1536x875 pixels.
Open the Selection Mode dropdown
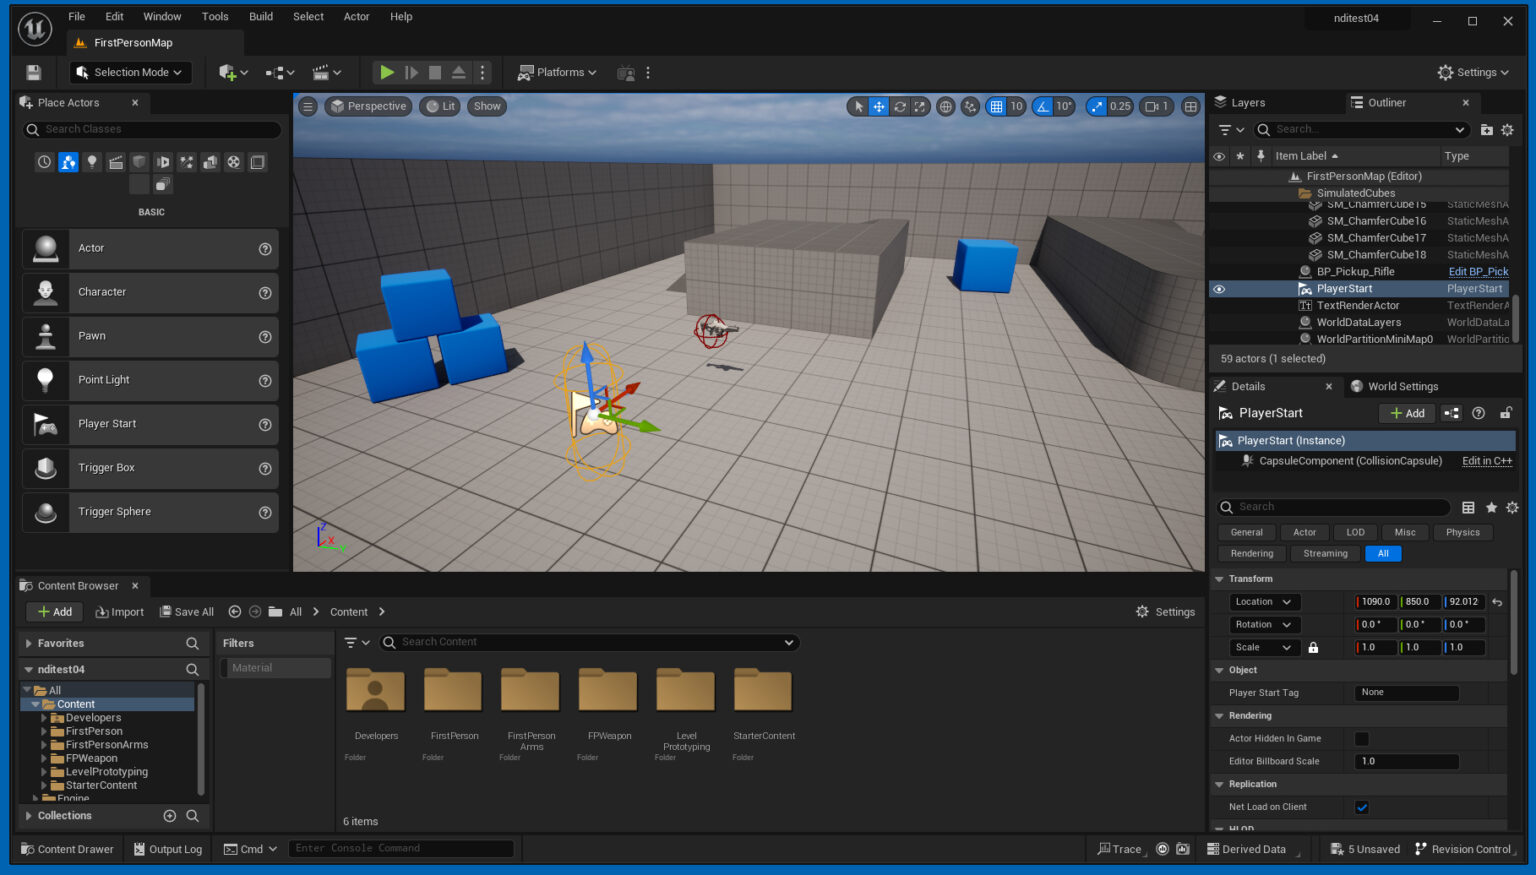pyautogui.click(x=130, y=71)
